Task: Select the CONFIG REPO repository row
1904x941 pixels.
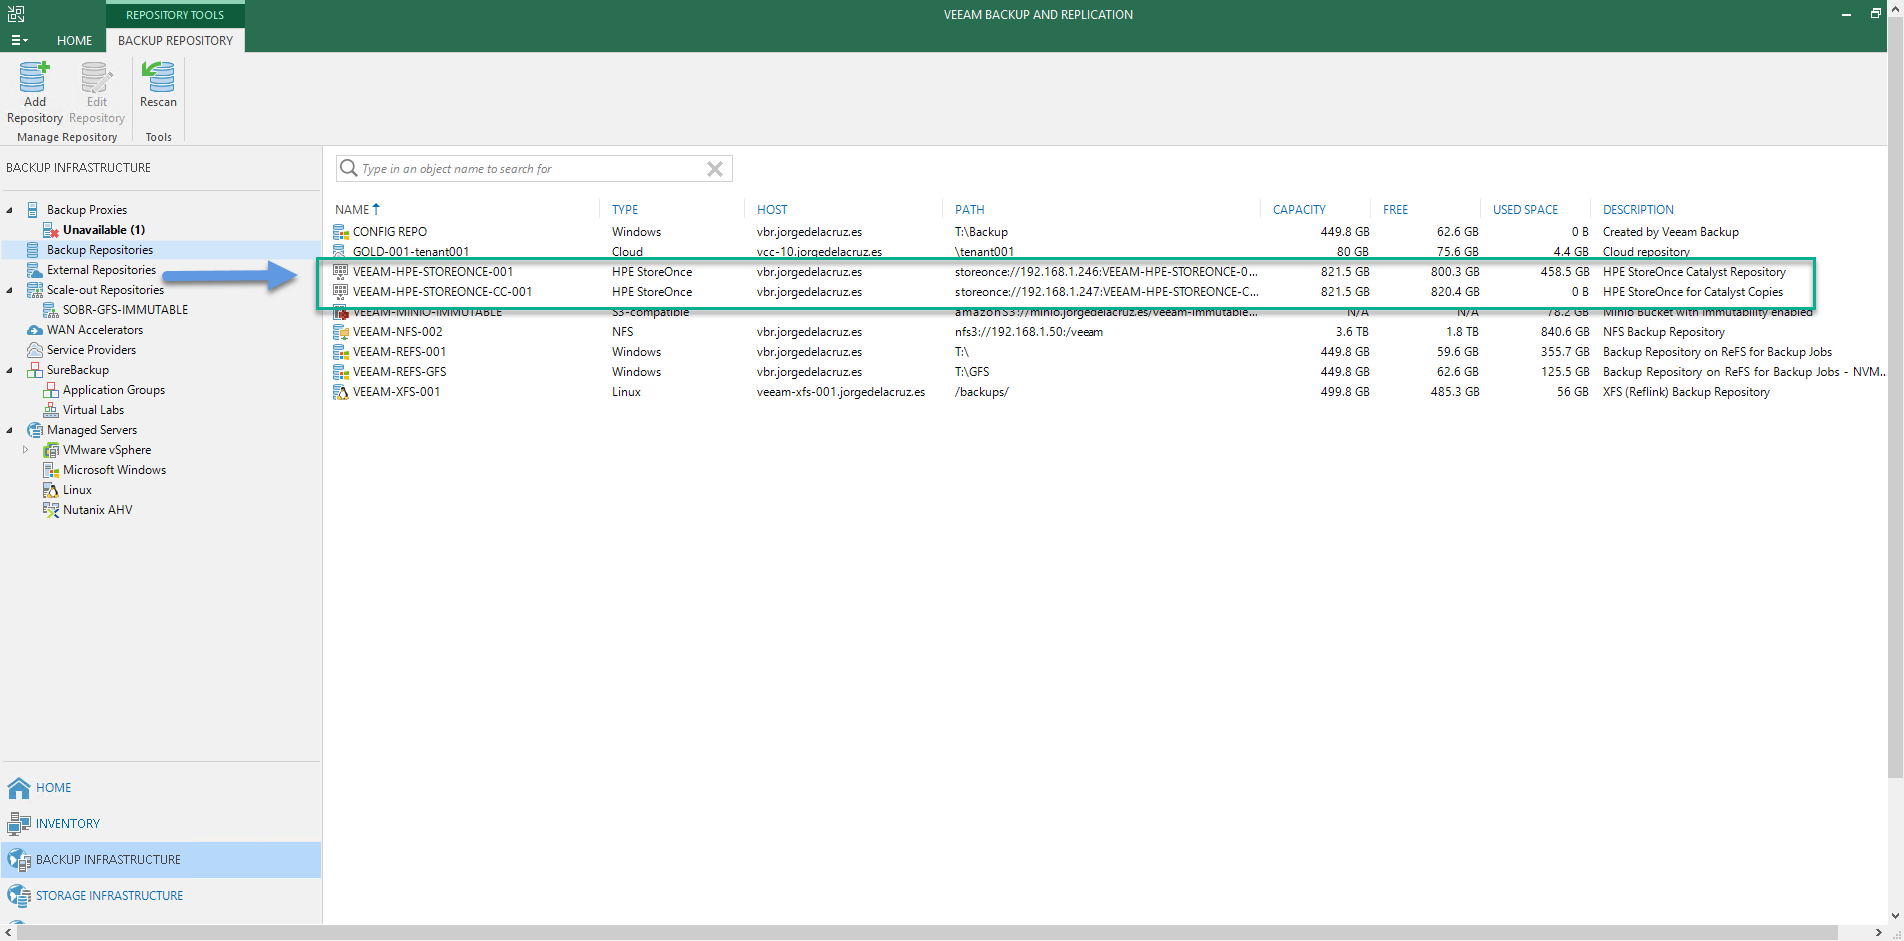Action: tap(1108, 232)
